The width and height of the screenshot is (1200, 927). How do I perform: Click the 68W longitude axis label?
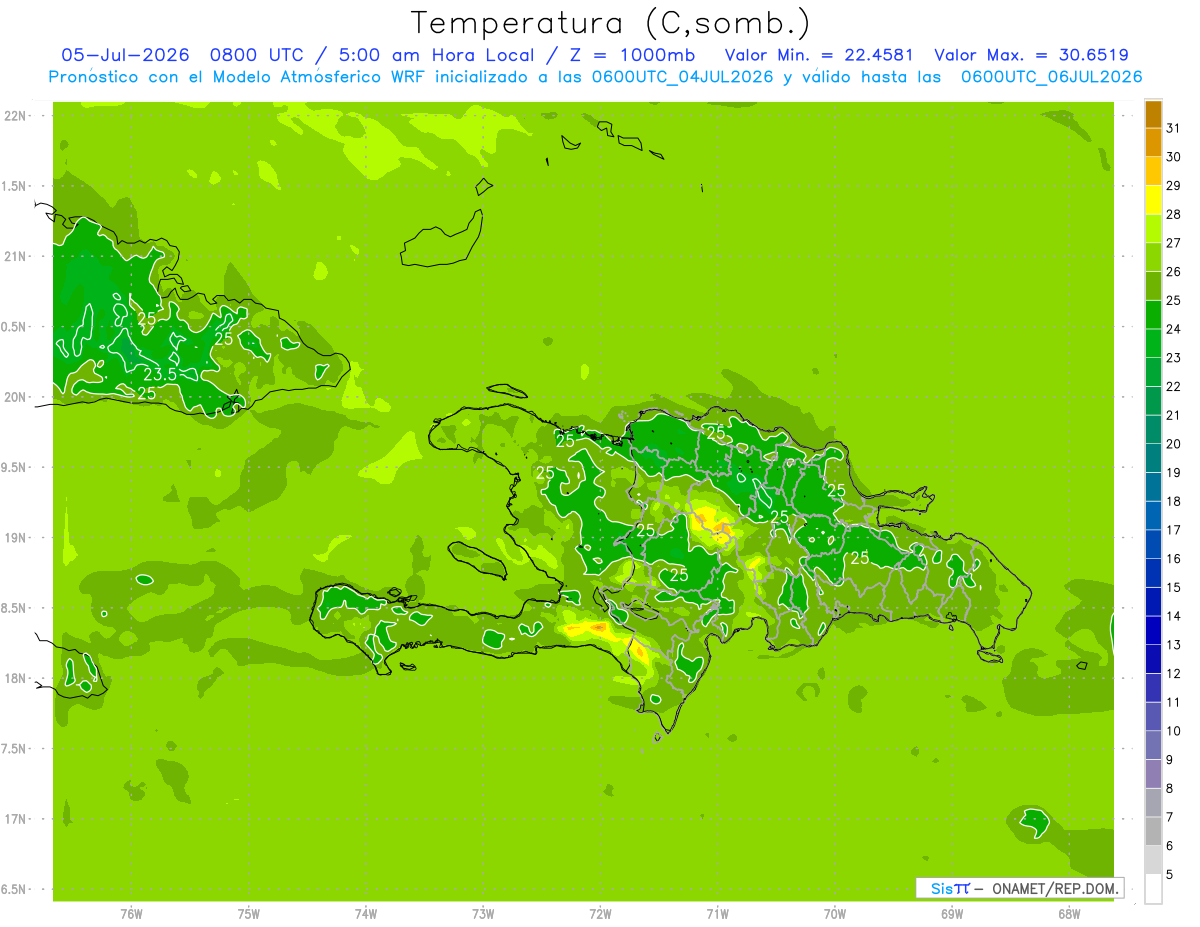1068,913
